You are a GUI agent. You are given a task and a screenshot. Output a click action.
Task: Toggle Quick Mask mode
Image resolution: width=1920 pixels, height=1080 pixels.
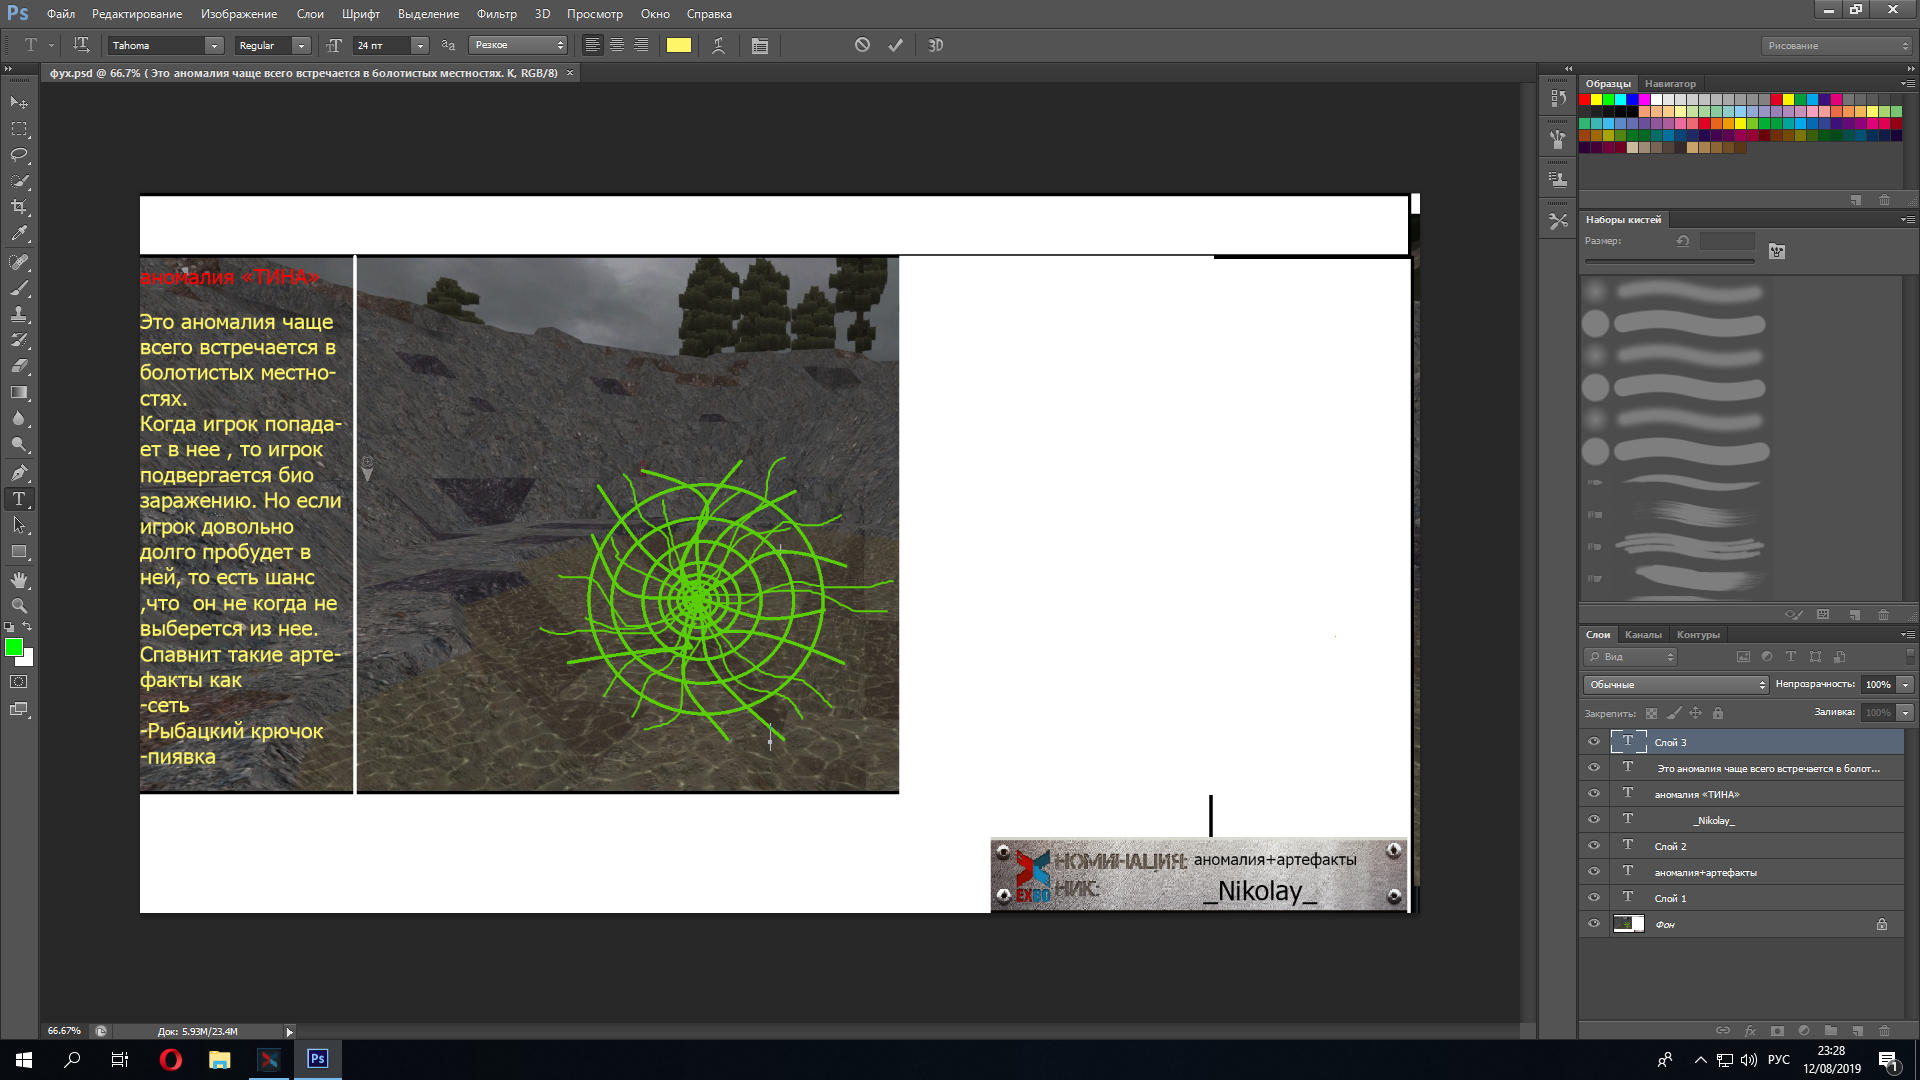(x=19, y=682)
